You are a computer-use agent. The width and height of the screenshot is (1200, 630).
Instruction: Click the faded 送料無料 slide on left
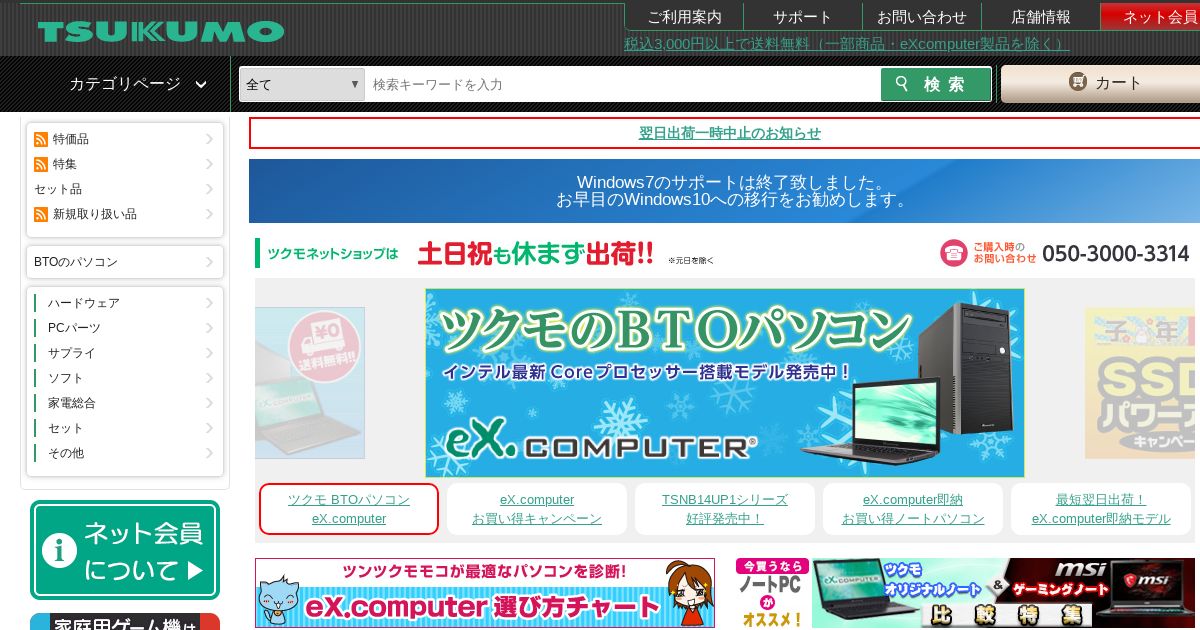click(x=310, y=383)
